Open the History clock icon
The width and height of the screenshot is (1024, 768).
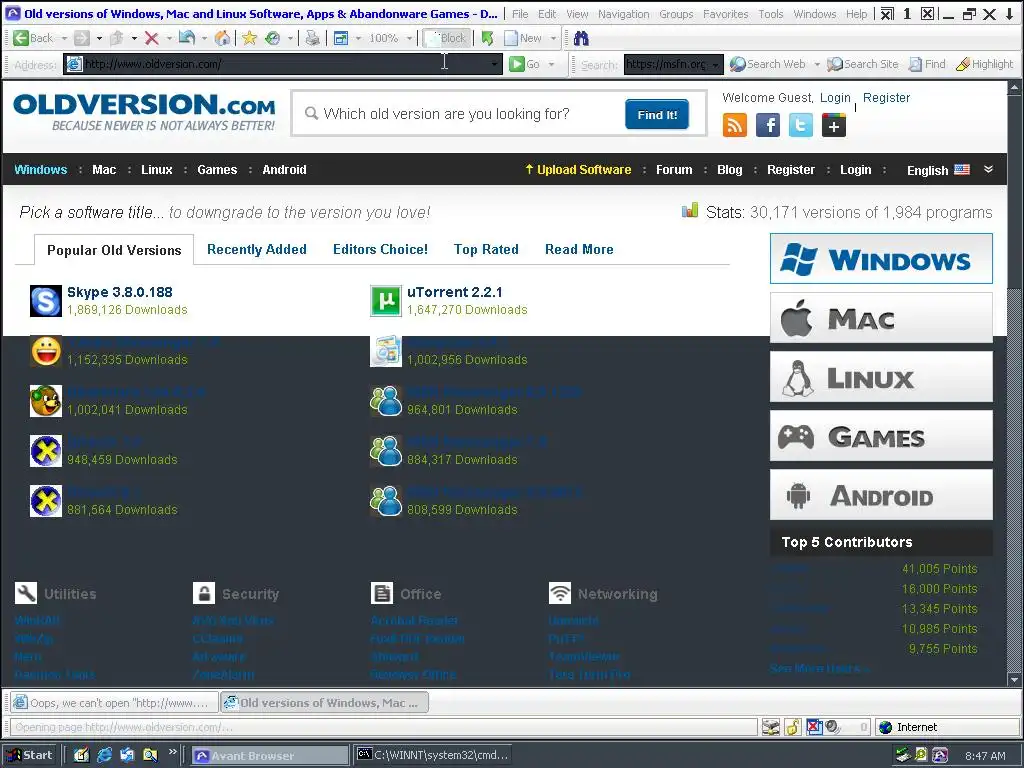(x=273, y=39)
